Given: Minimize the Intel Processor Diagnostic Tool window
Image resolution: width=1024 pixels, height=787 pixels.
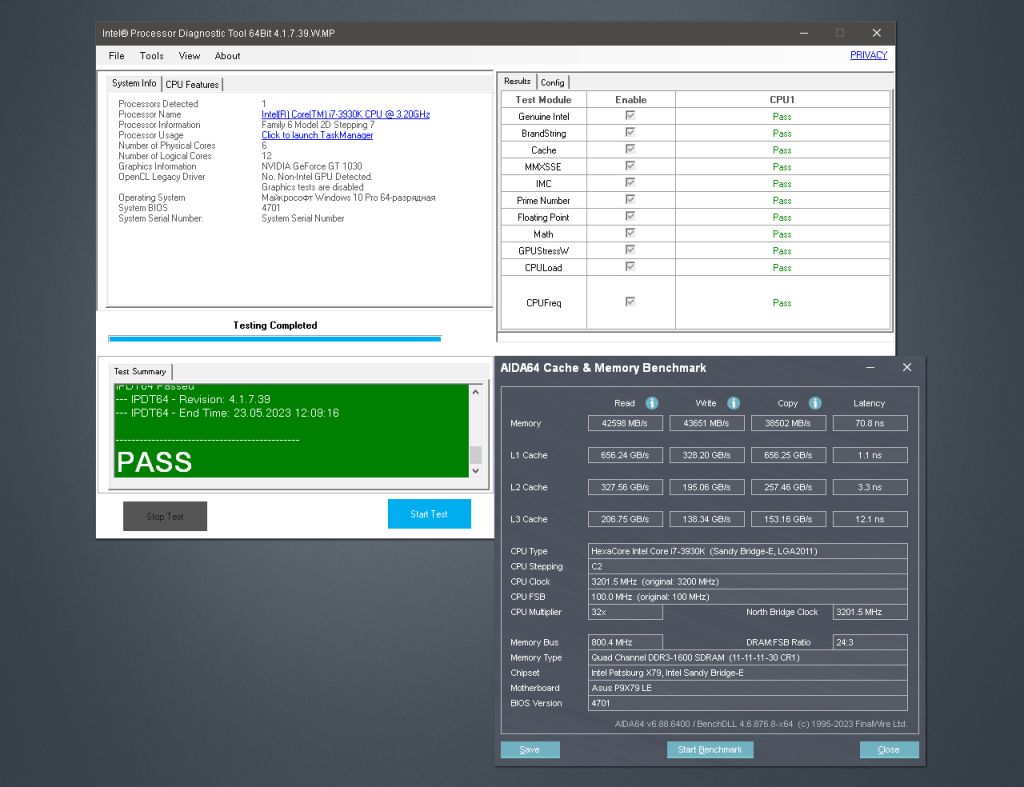Looking at the screenshot, I should 804,33.
